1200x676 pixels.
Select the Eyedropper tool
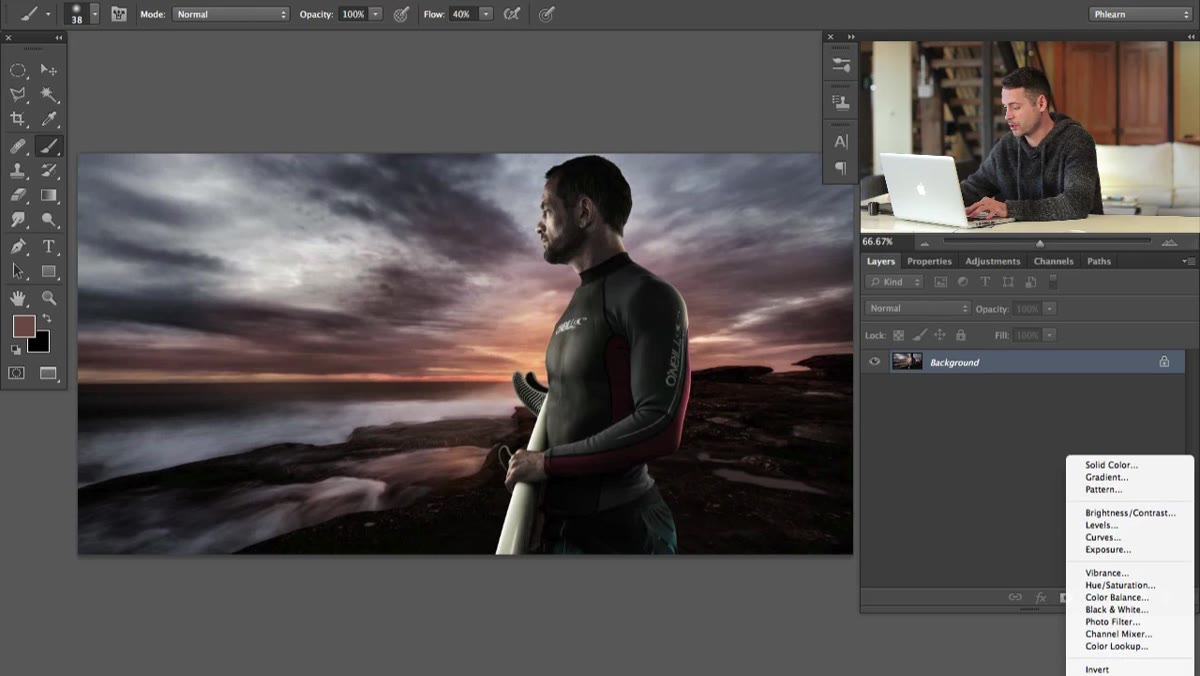click(48, 120)
